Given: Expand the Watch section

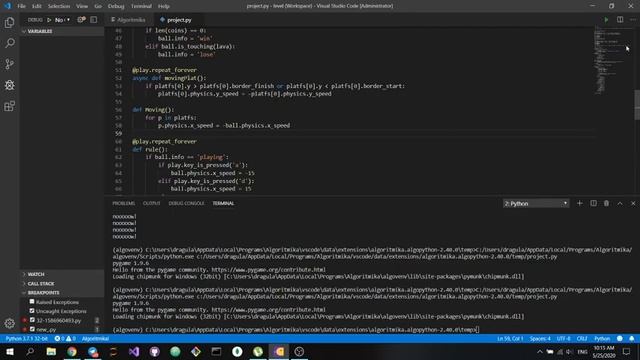Looking at the screenshot, I should 62,274.
